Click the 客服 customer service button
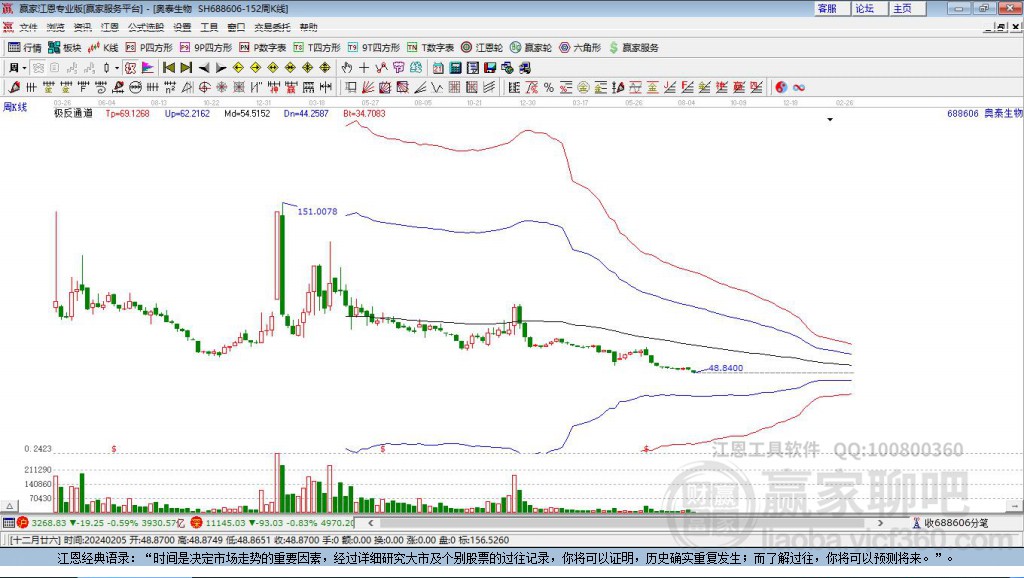1024x578 pixels. [x=831, y=8]
